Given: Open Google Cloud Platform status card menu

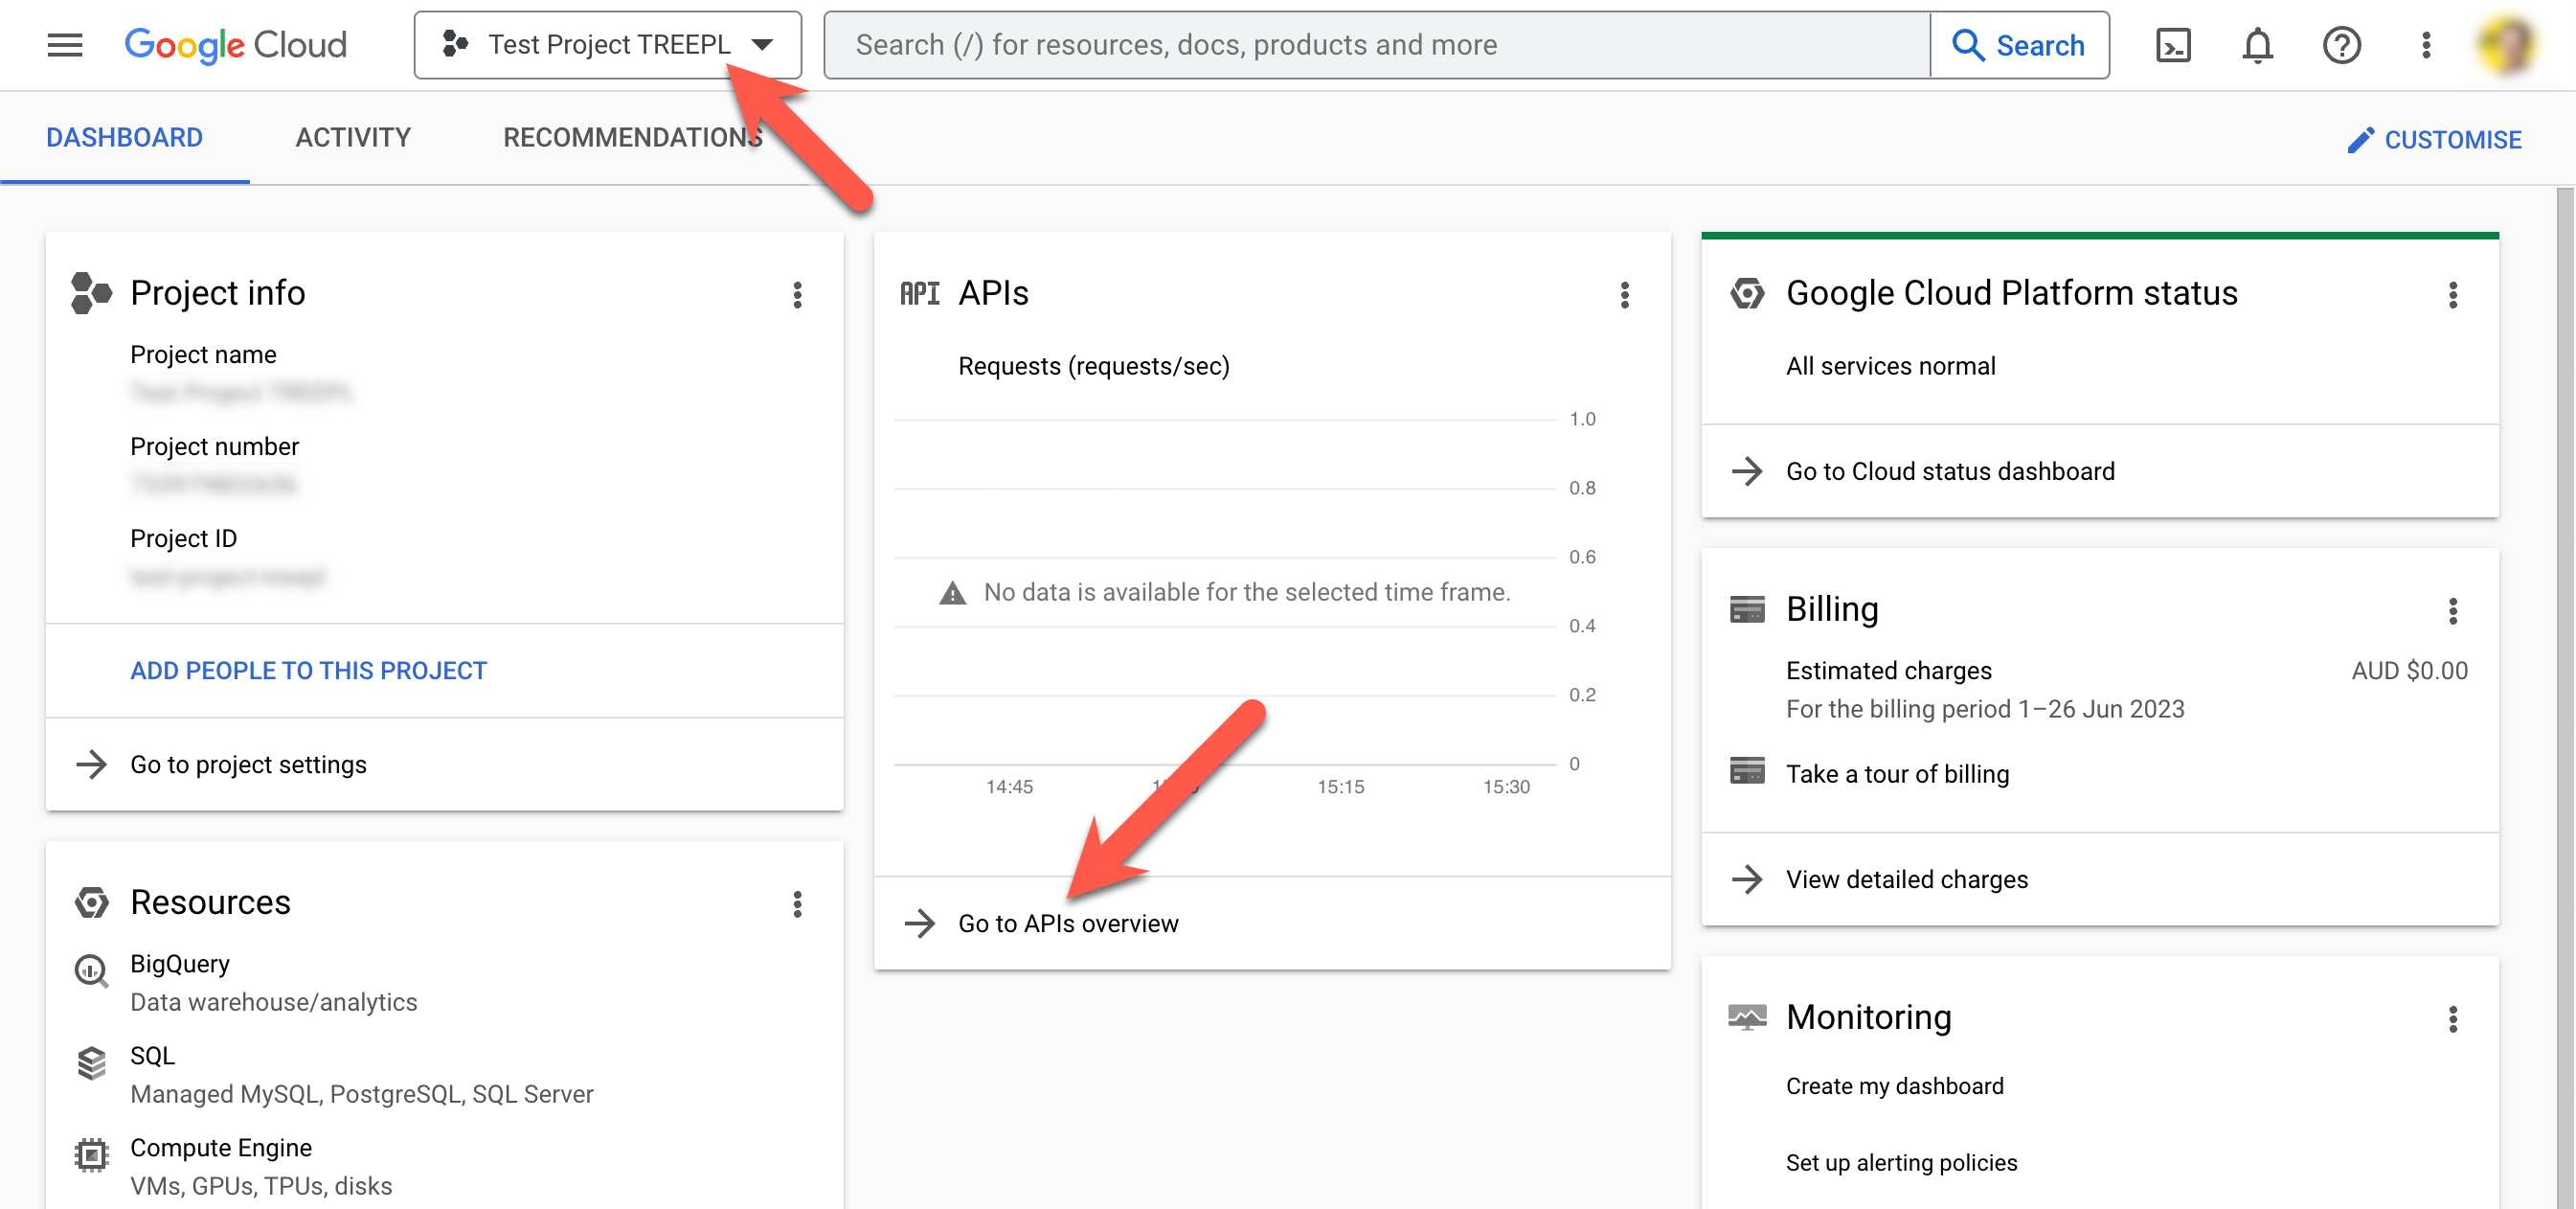Looking at the screenshot, I should [2452, 294].
